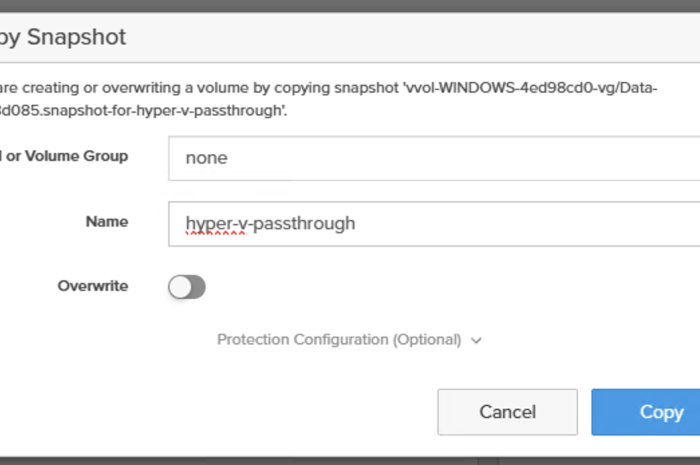Screen dimensions: 700x465
Task: Select the 'none' value text
Action: [206, 158]
